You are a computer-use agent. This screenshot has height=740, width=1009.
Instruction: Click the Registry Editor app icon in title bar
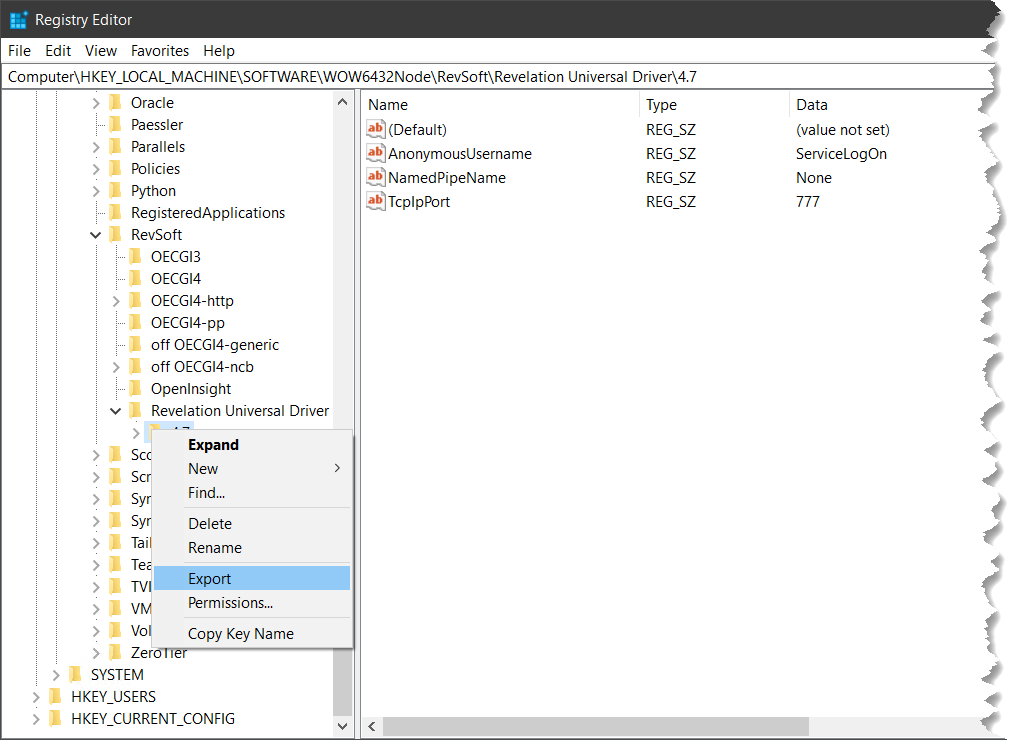(x=18, y=20)
